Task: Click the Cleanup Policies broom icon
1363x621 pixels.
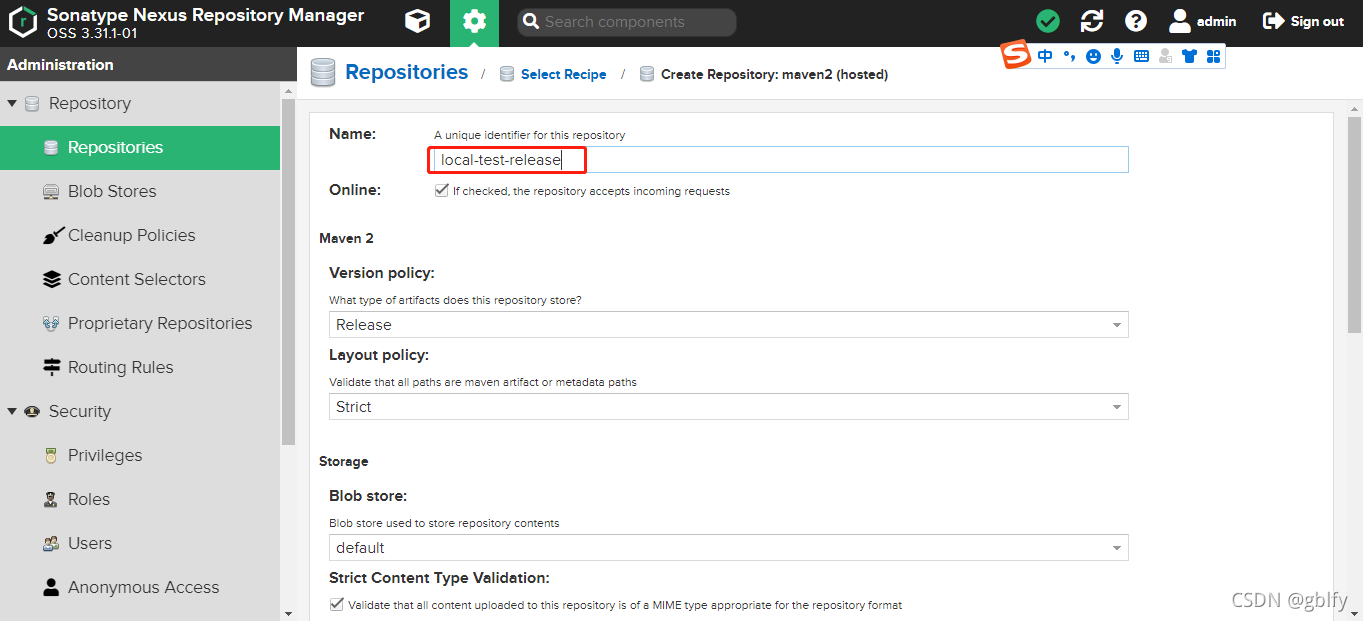Action: [52, 235]
